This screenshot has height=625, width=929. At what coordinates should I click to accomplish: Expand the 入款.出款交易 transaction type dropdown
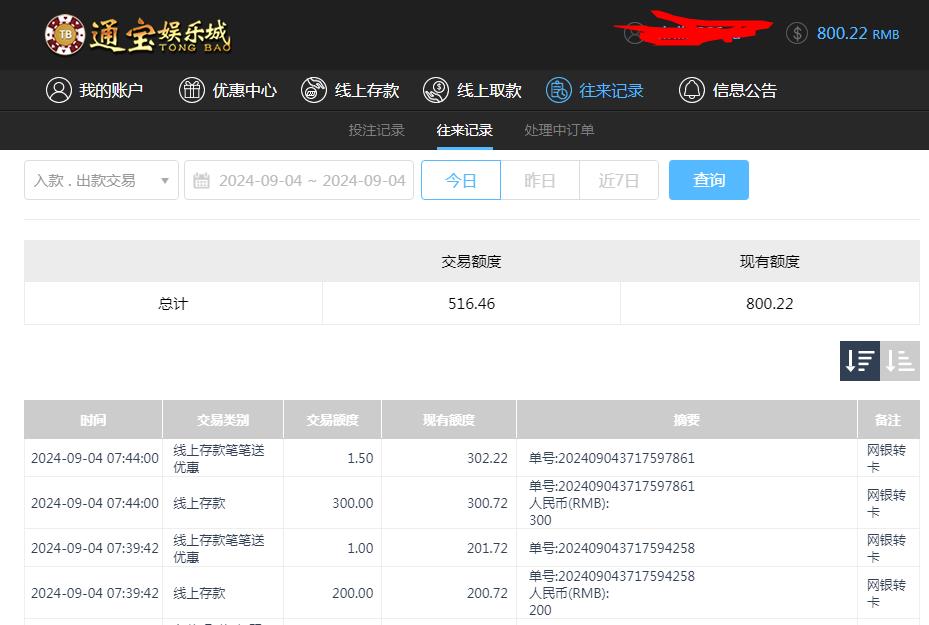[100, 180]
